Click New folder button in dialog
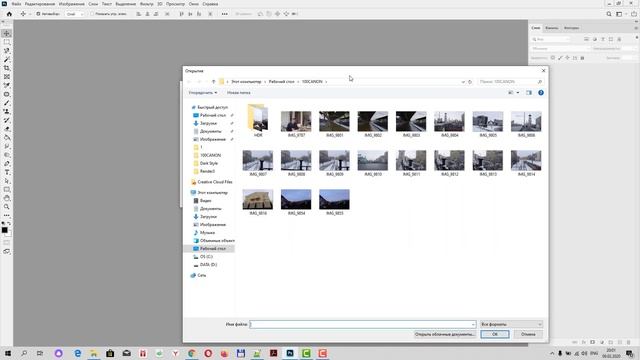Viewport: 640px width, 360px height. pyautogui.click(x=239, y=93)
